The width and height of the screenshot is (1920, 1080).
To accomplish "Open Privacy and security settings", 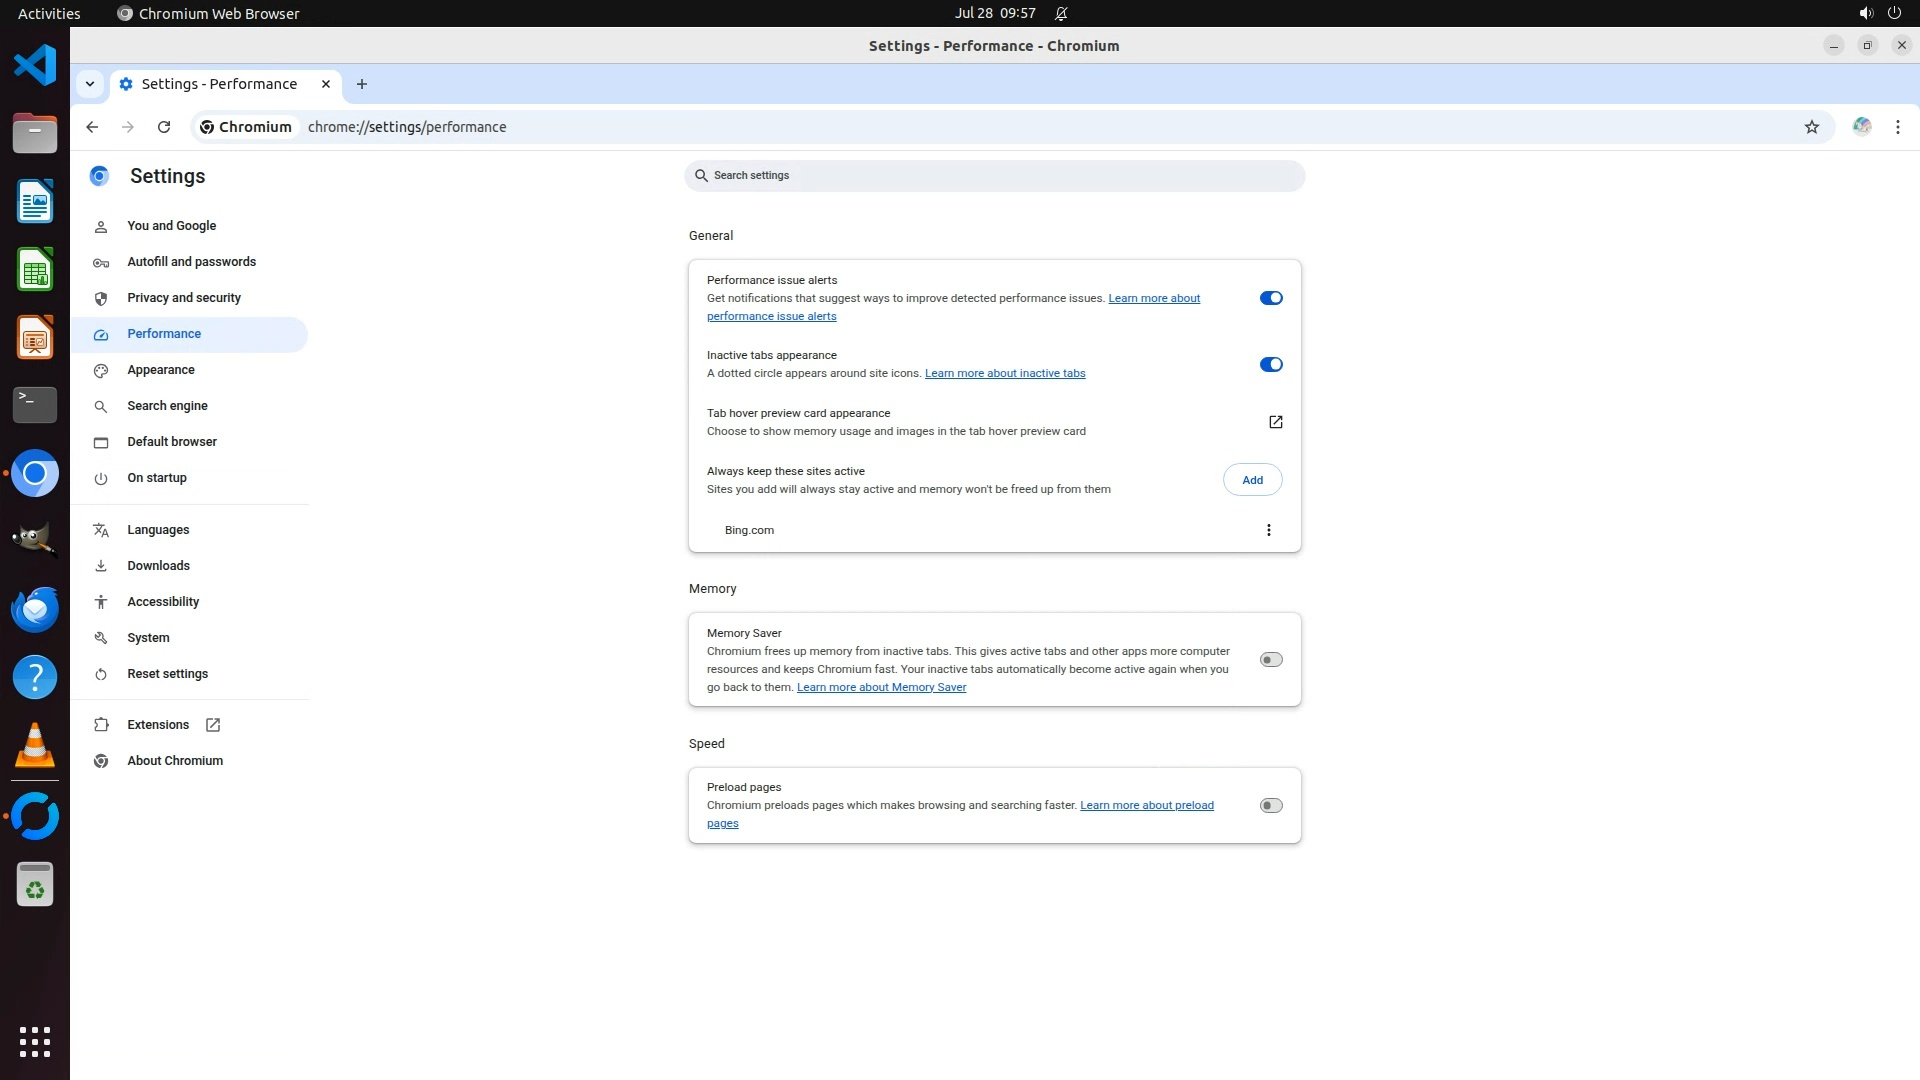I will pos(184,298).
